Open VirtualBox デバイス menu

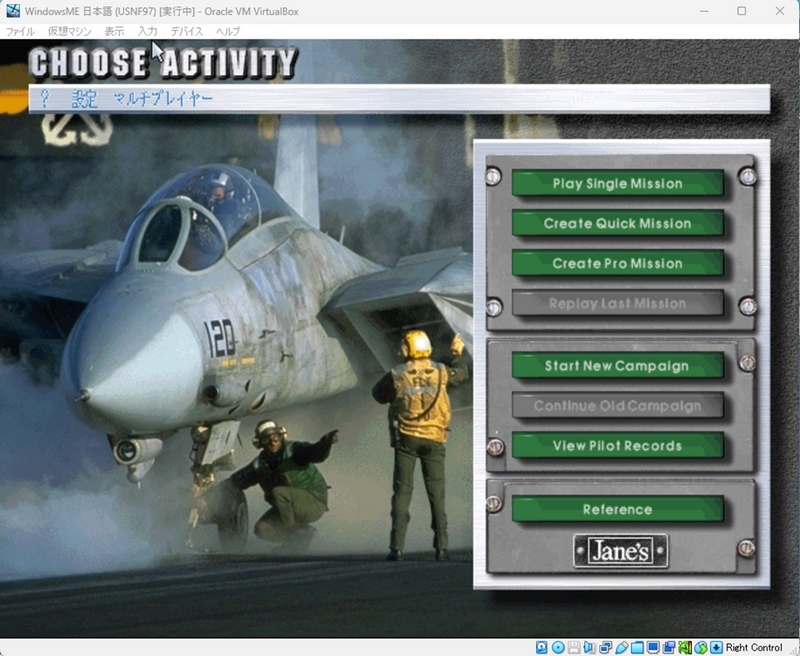(x=187, y=32)
